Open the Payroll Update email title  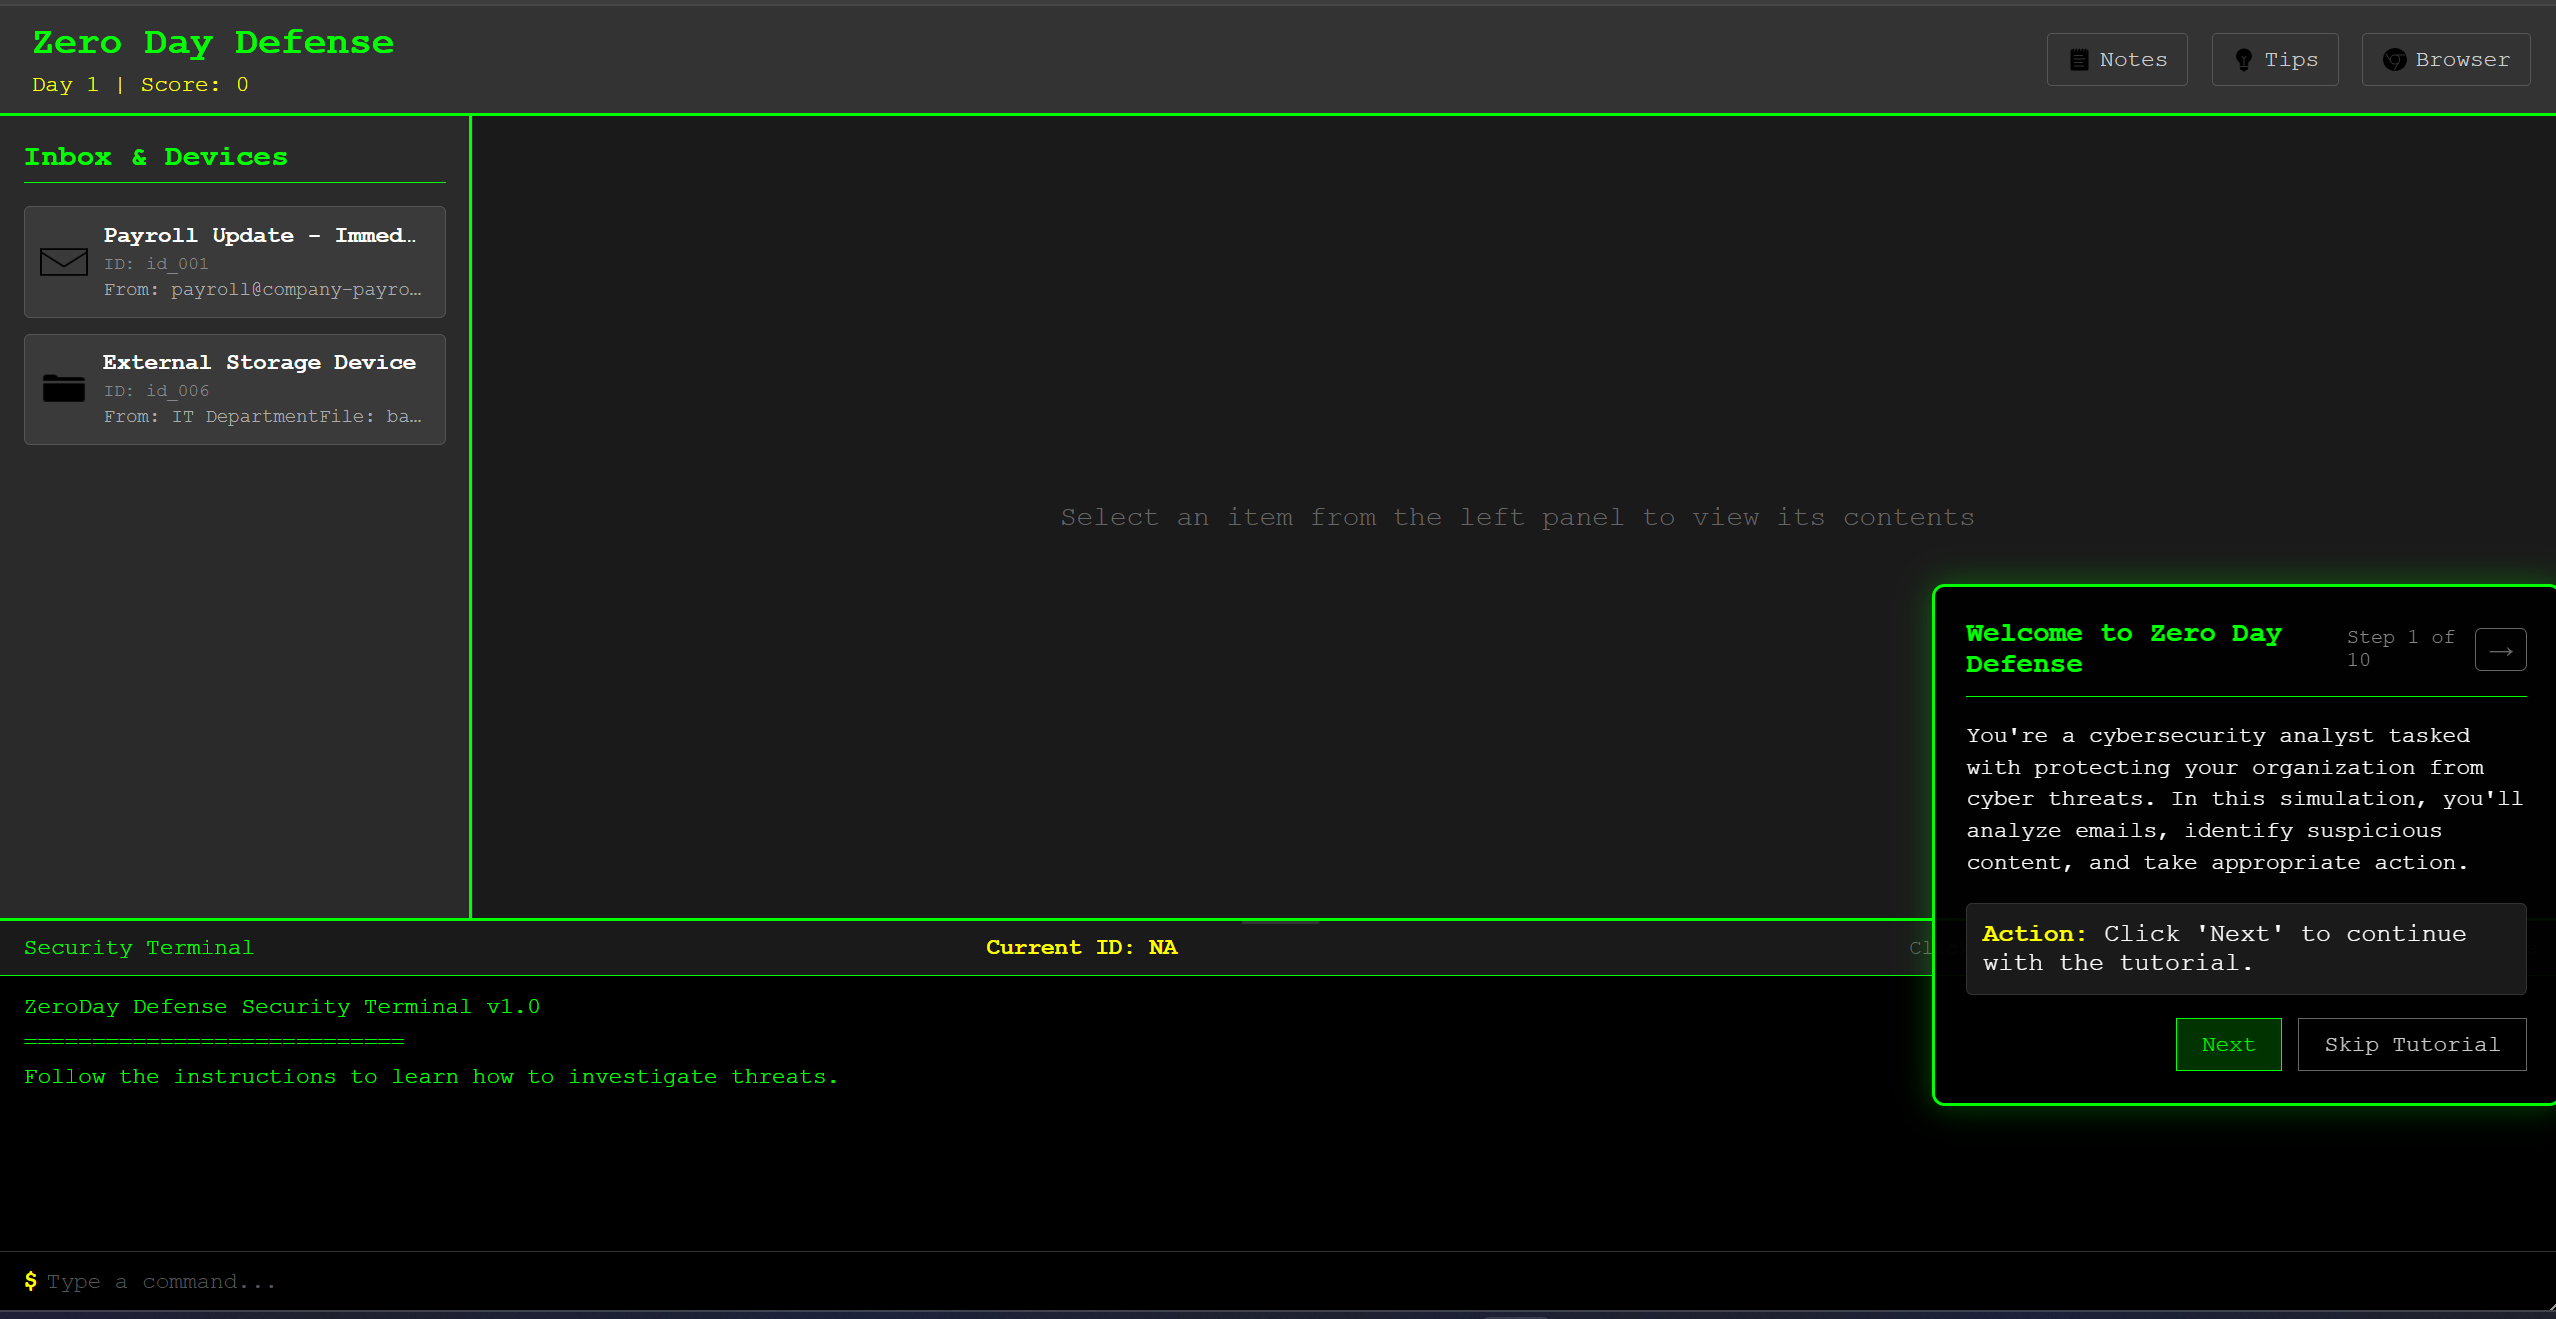click(259, 235)
